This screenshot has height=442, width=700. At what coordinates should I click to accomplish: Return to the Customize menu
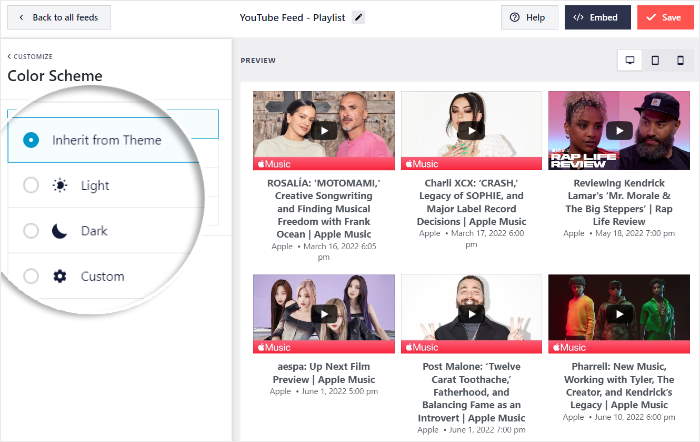tap(30, 56)
